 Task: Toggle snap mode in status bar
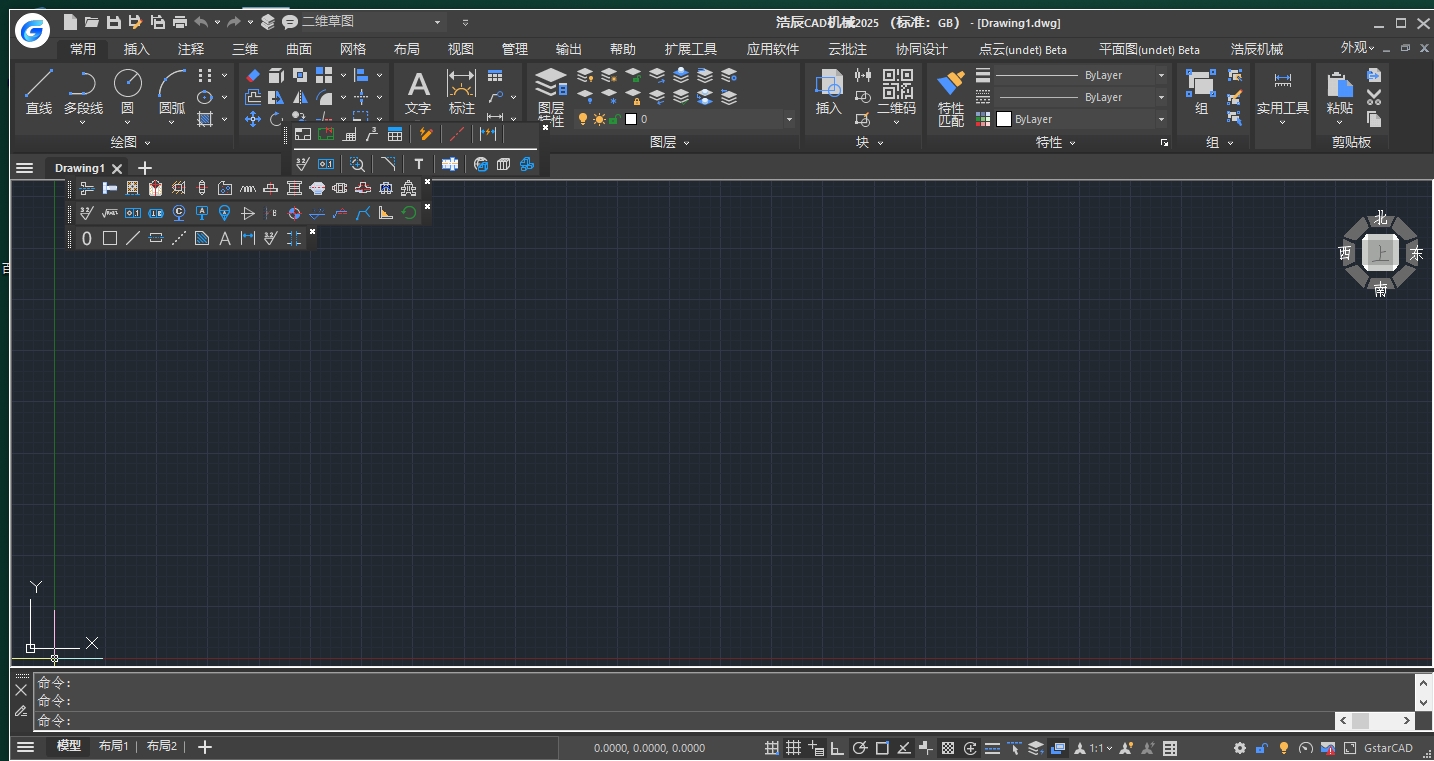click(x=772, y=748)
